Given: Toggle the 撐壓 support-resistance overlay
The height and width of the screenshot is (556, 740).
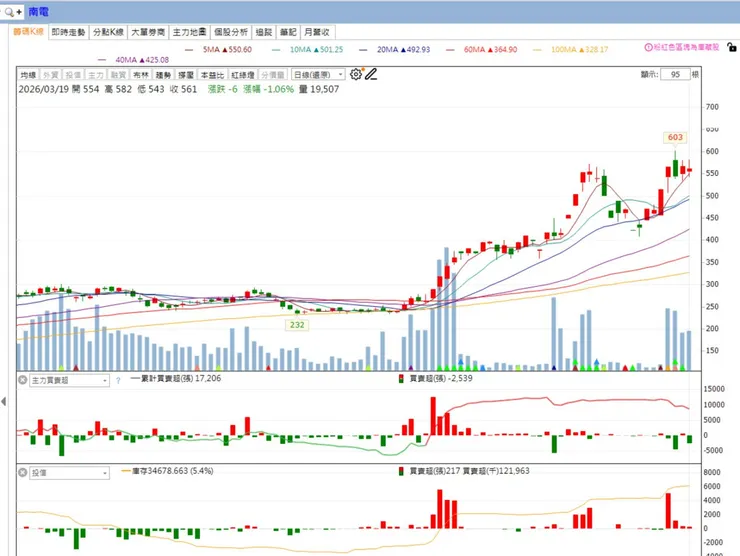Looking at the screenshot, I should 186,75.
